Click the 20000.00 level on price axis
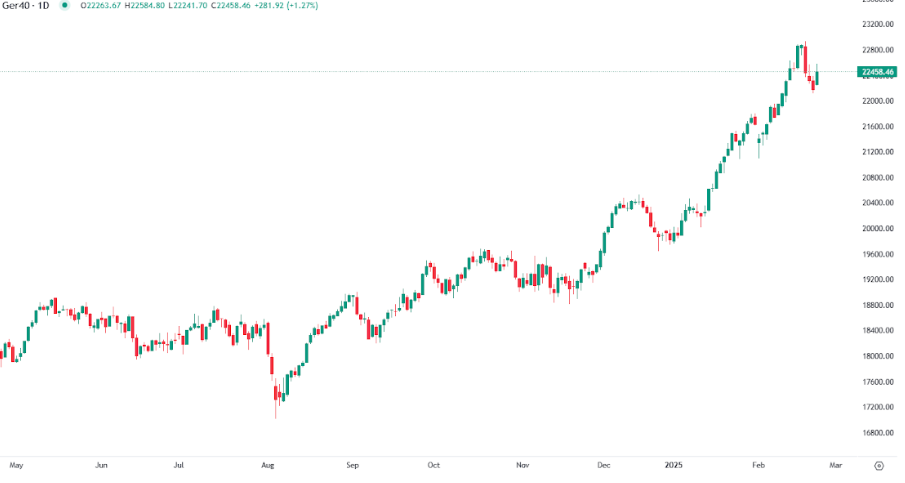The height and width of the screenshot is (483, 905). [875, 228]
